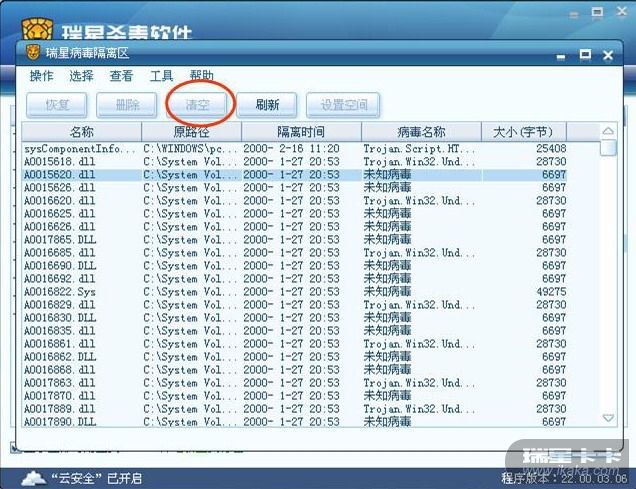Sort by 原路径 column header
The image size is (636, 489).
click(x=191, y=131)
